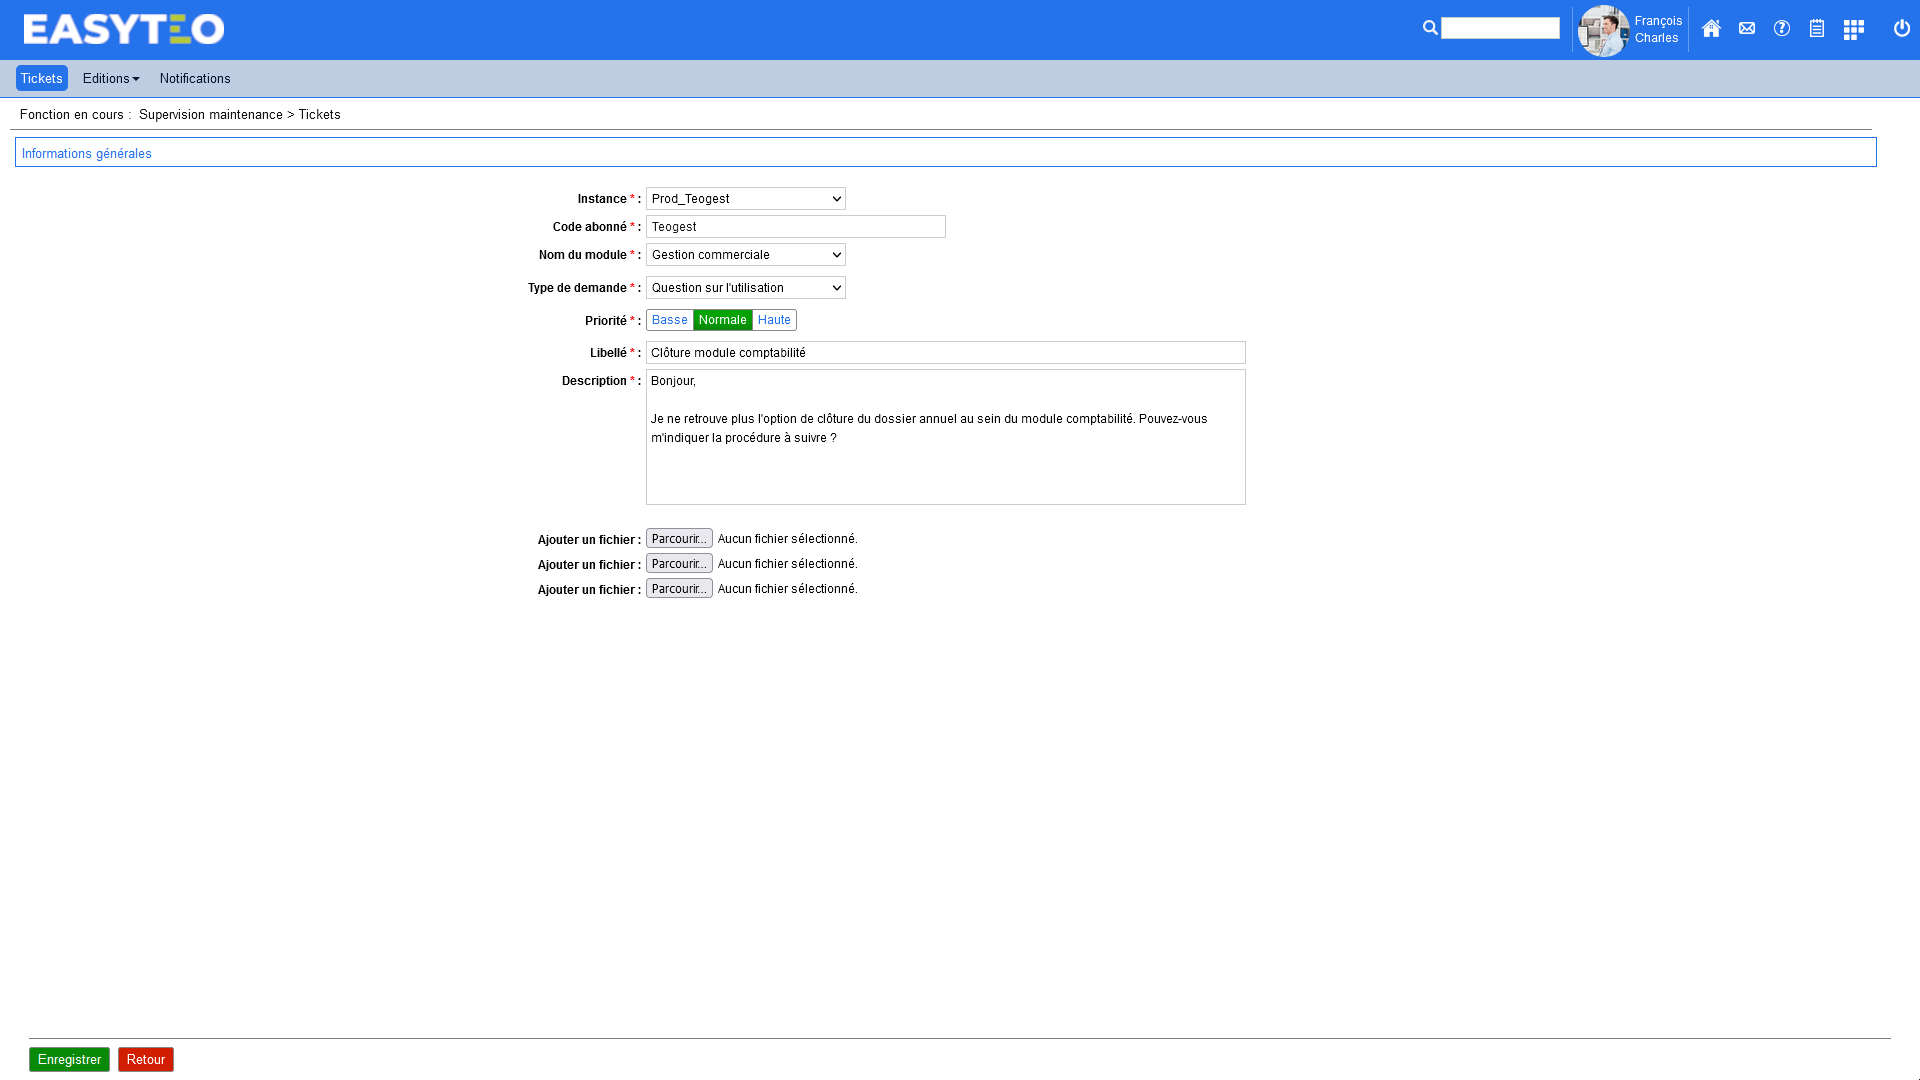Screen dimensions: 1920x1080
Task: Click the magnifying glass search icon
Action: pyautogui.click(x=1430, y=28)
